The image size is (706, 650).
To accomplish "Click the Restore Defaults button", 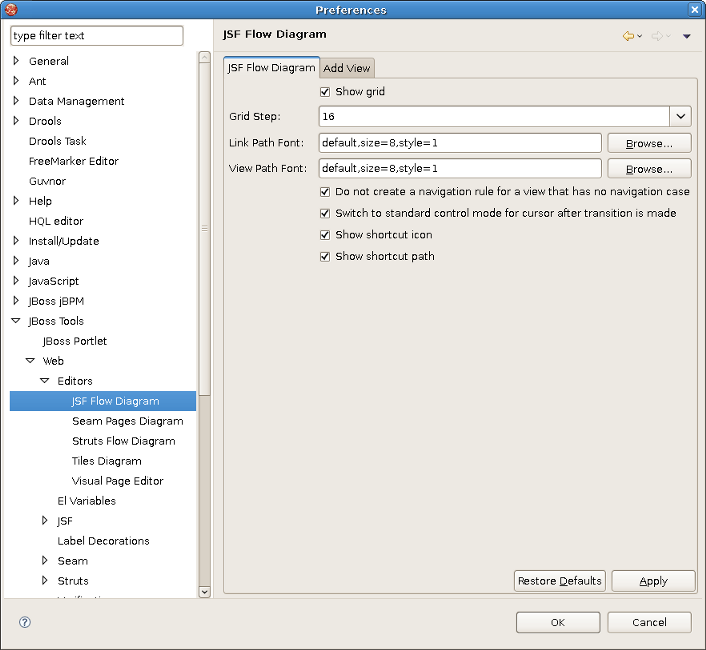I will [x=559, y=581].
